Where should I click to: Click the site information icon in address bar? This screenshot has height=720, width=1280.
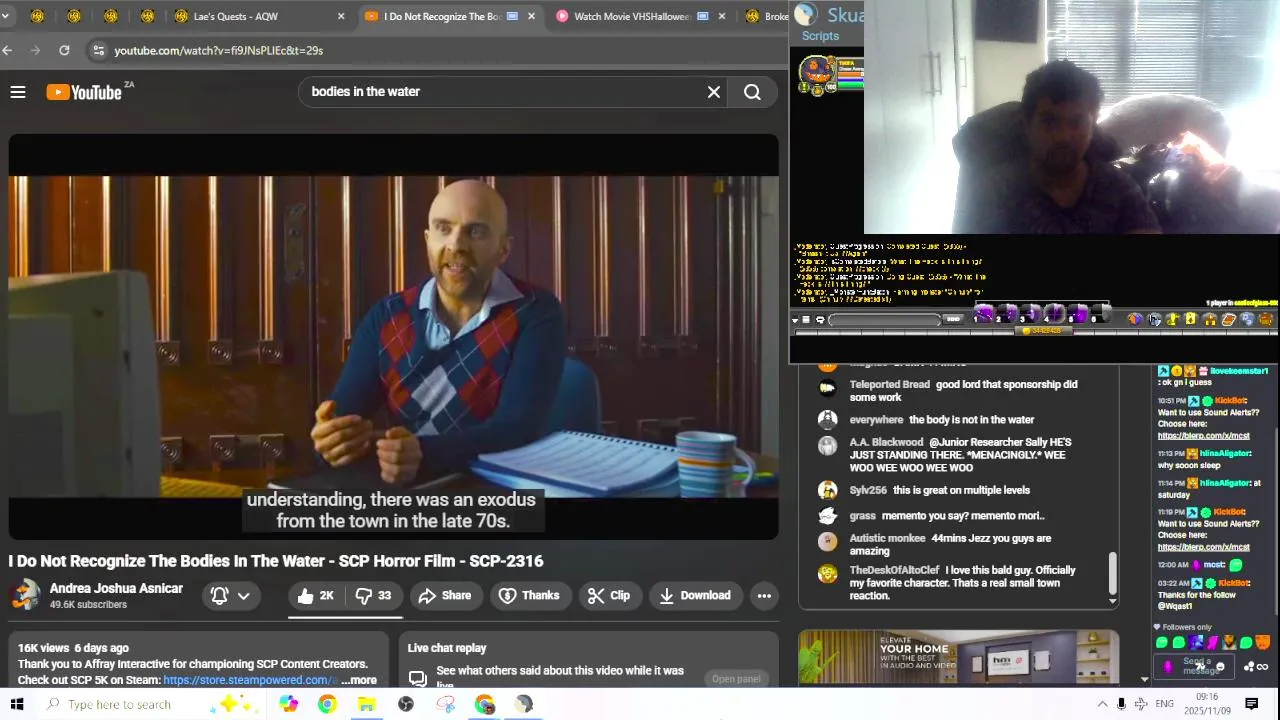coord(97,50)
